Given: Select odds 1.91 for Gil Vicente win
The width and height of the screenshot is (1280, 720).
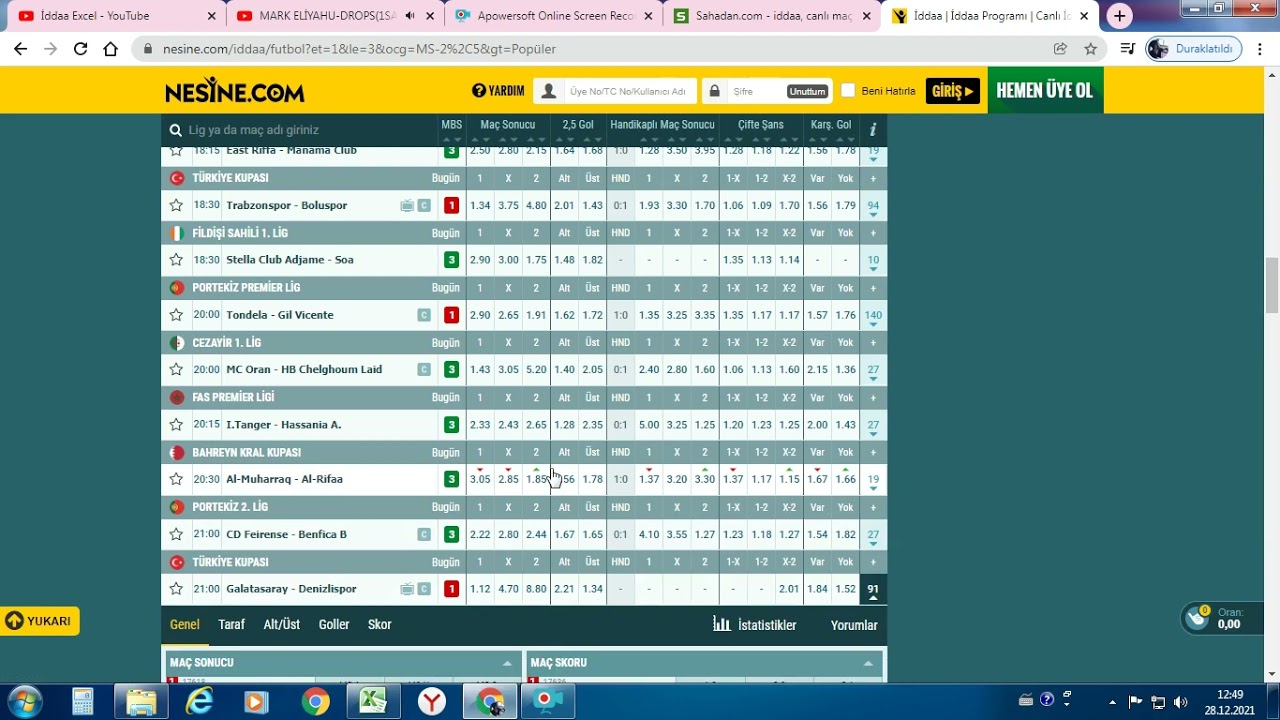Looking at the screenshot, I should [x=536, y=315].
